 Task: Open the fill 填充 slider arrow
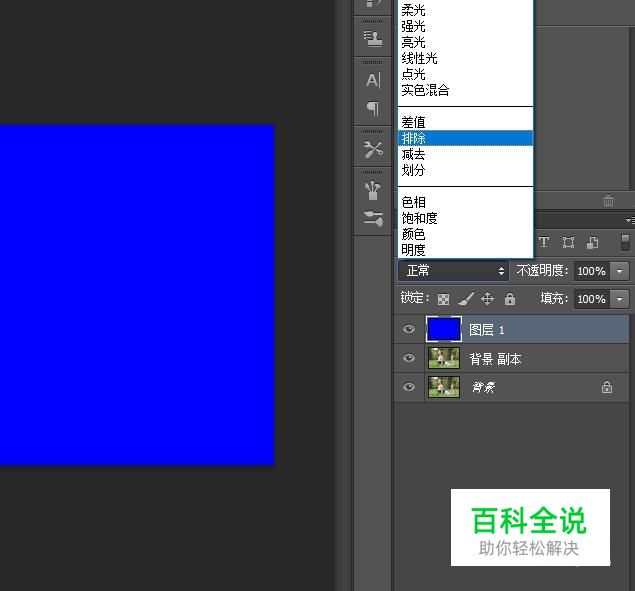[619, 299]
